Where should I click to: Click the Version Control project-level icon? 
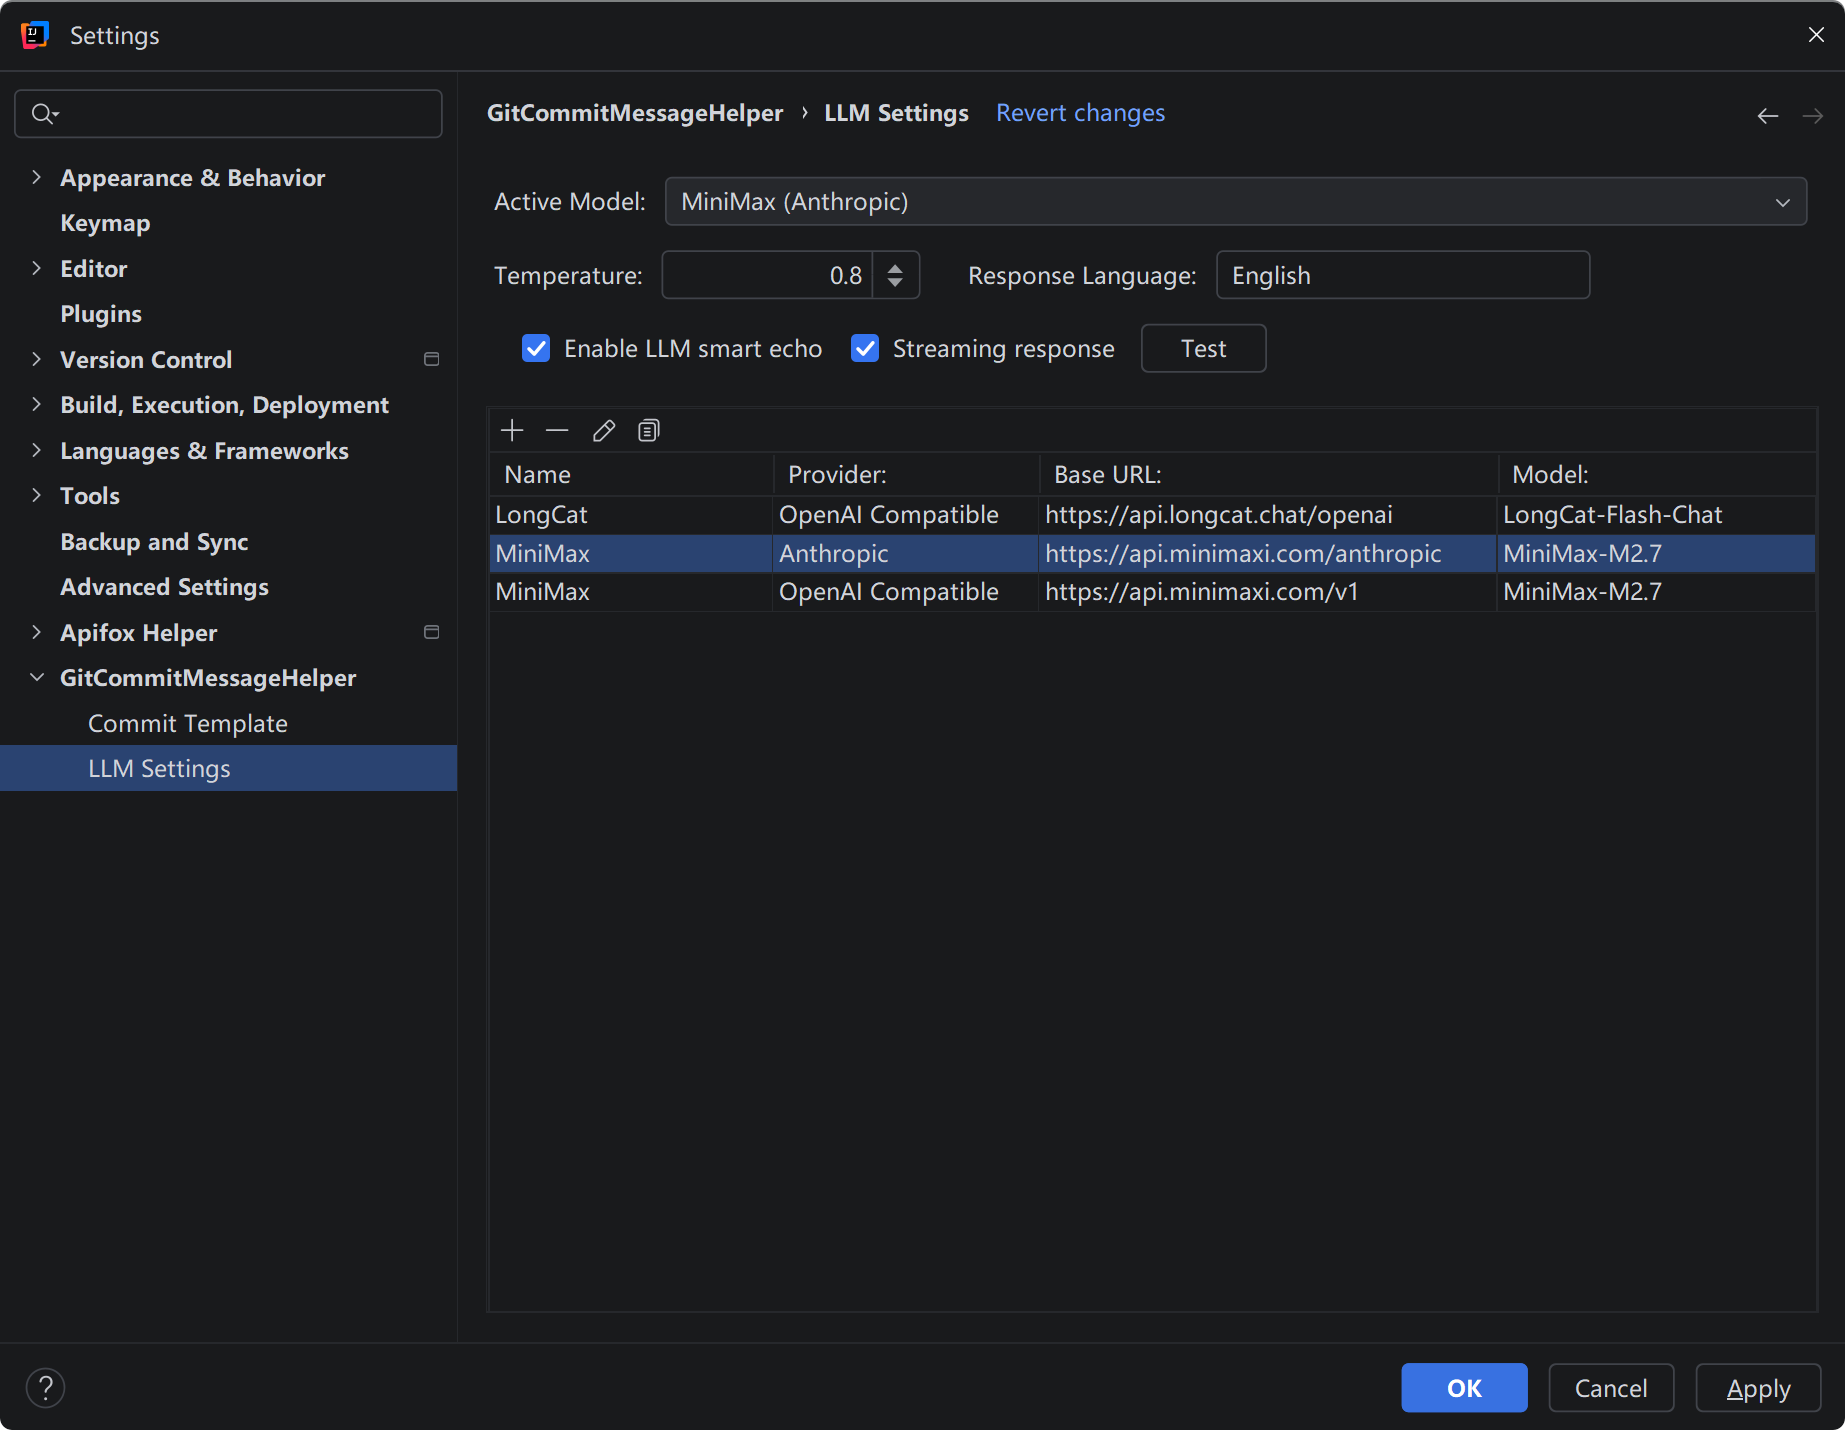coord(432,359)
